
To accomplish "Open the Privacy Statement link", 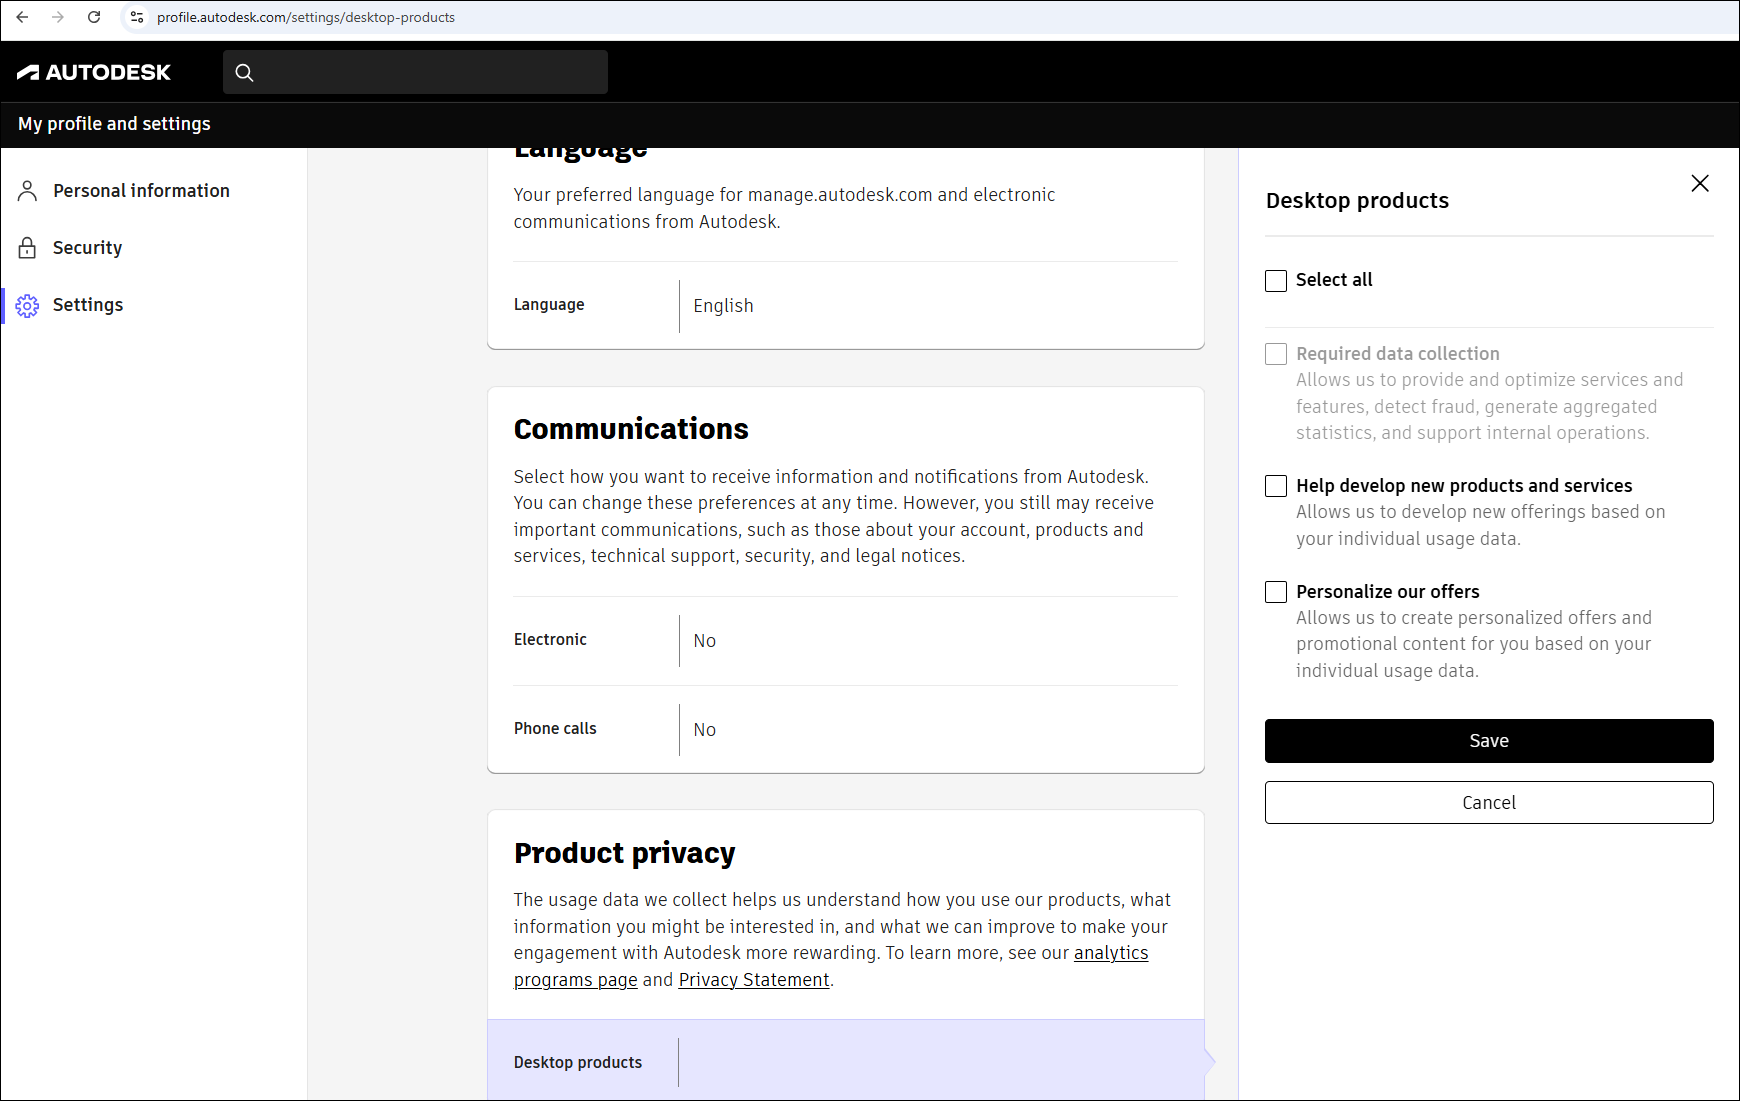I will coord(754,980).
